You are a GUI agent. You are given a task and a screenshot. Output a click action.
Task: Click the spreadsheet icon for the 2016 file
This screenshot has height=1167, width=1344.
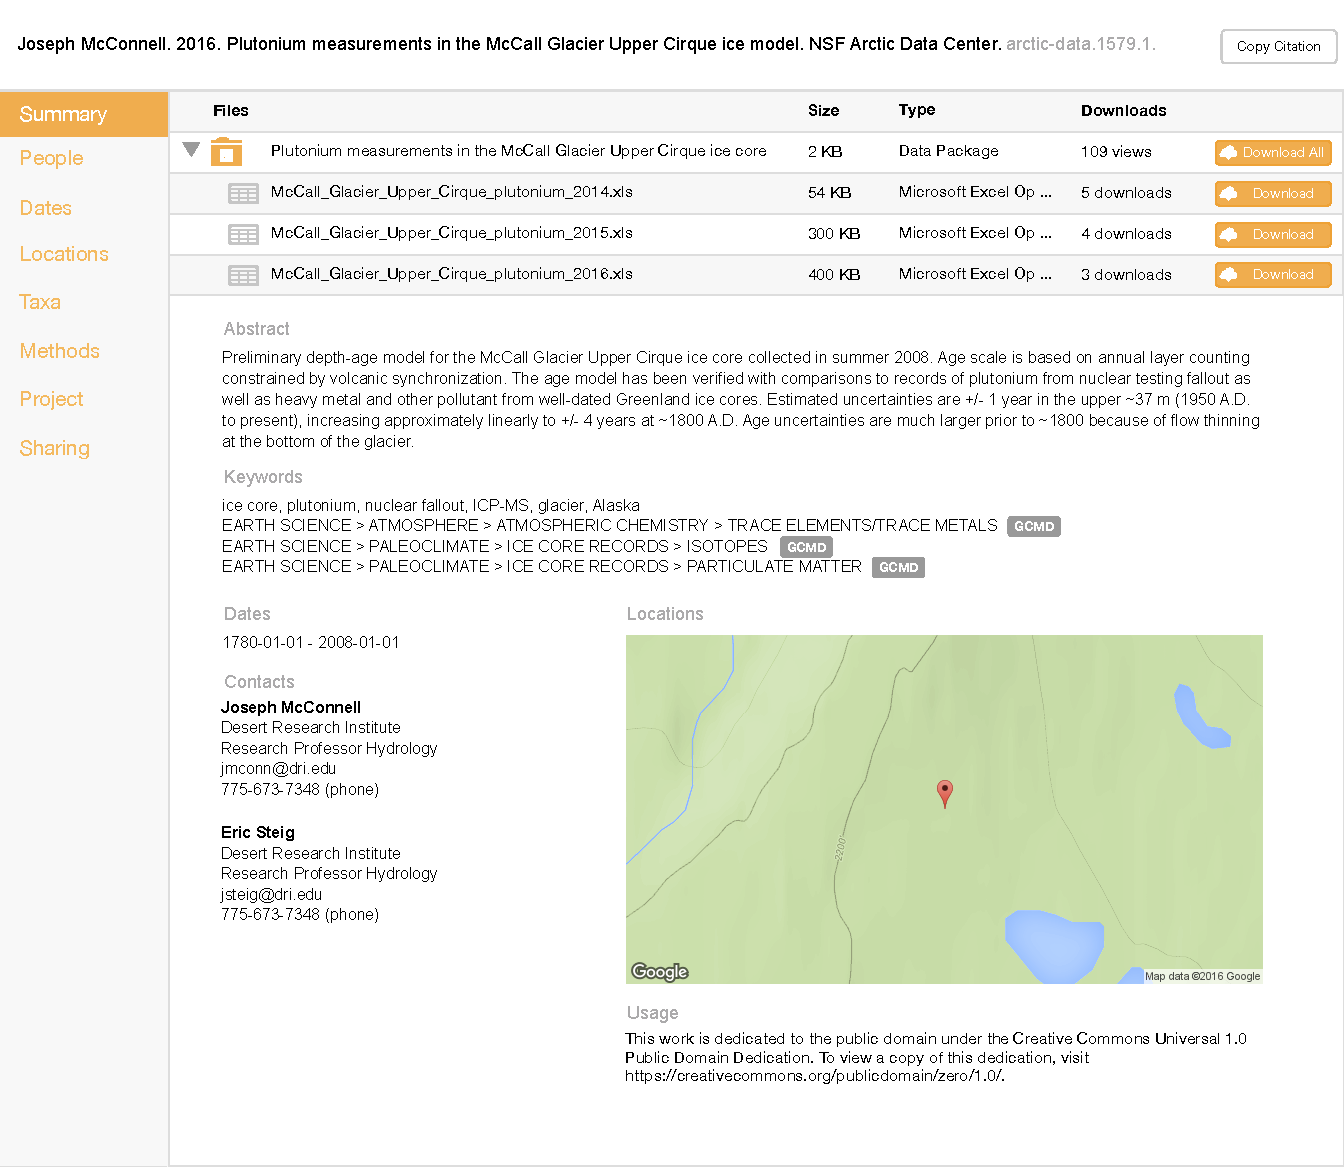click(243, 275)
